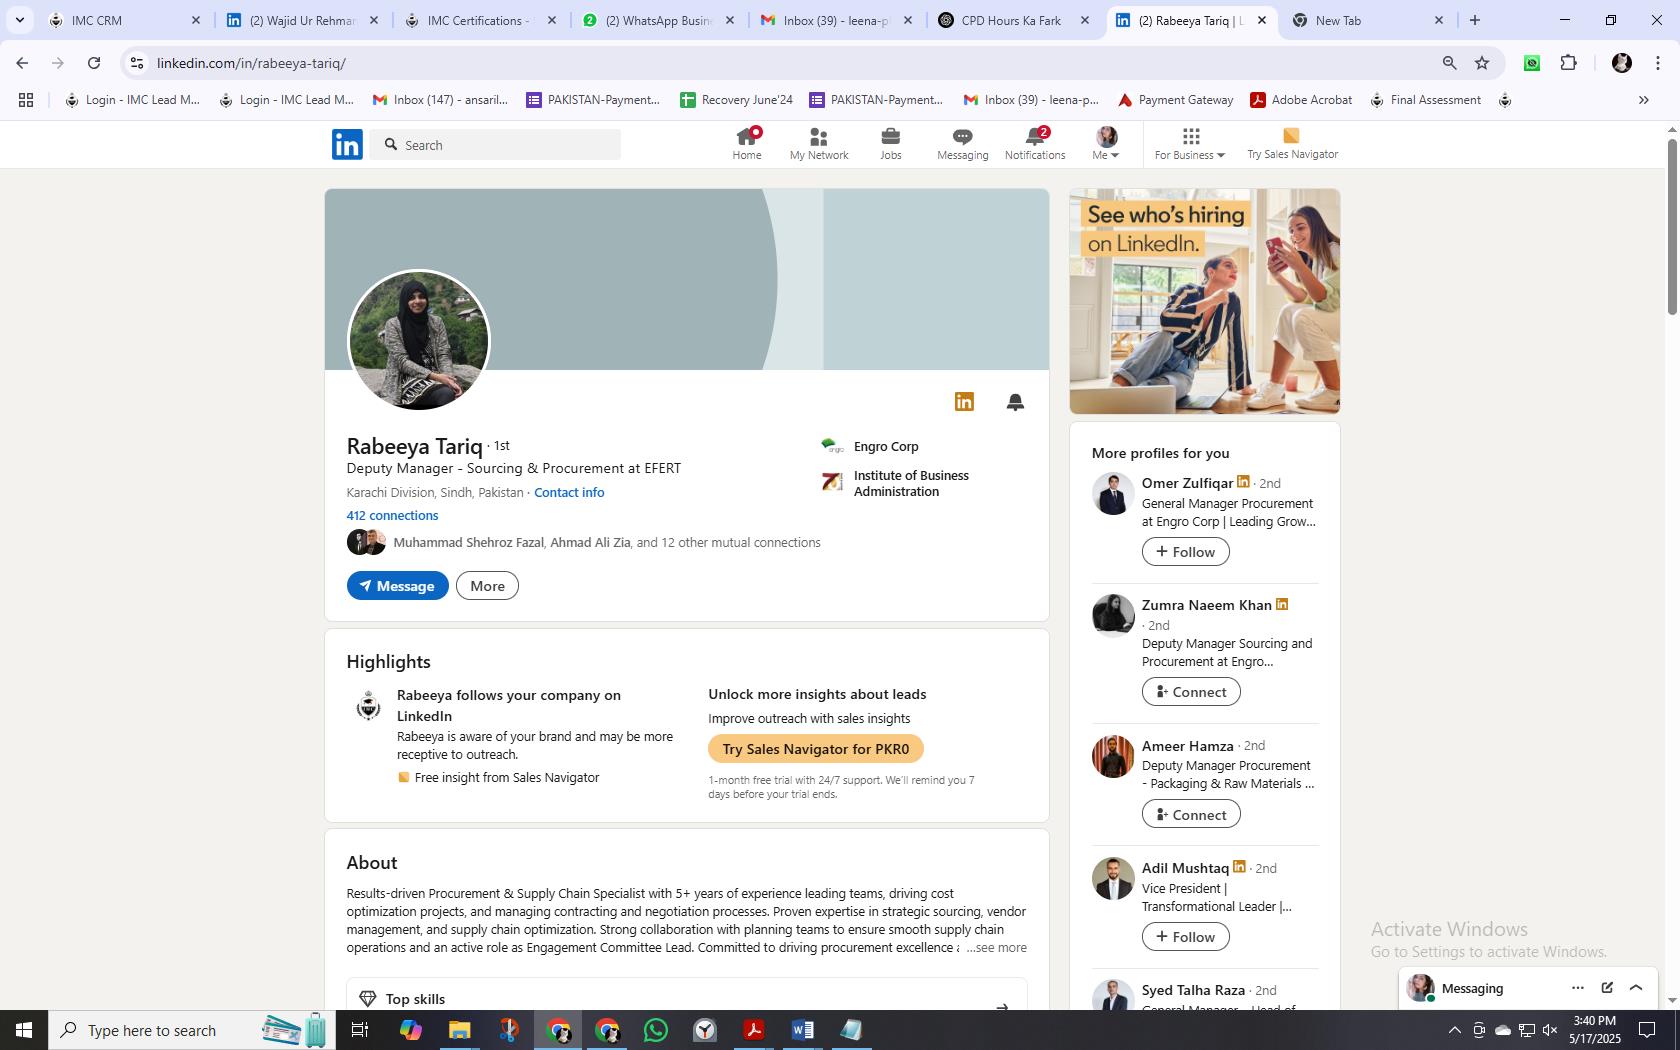Open Contact info link
Image resolution: width=1680 pixels, height=1050 pixels.
click(569, 493)
